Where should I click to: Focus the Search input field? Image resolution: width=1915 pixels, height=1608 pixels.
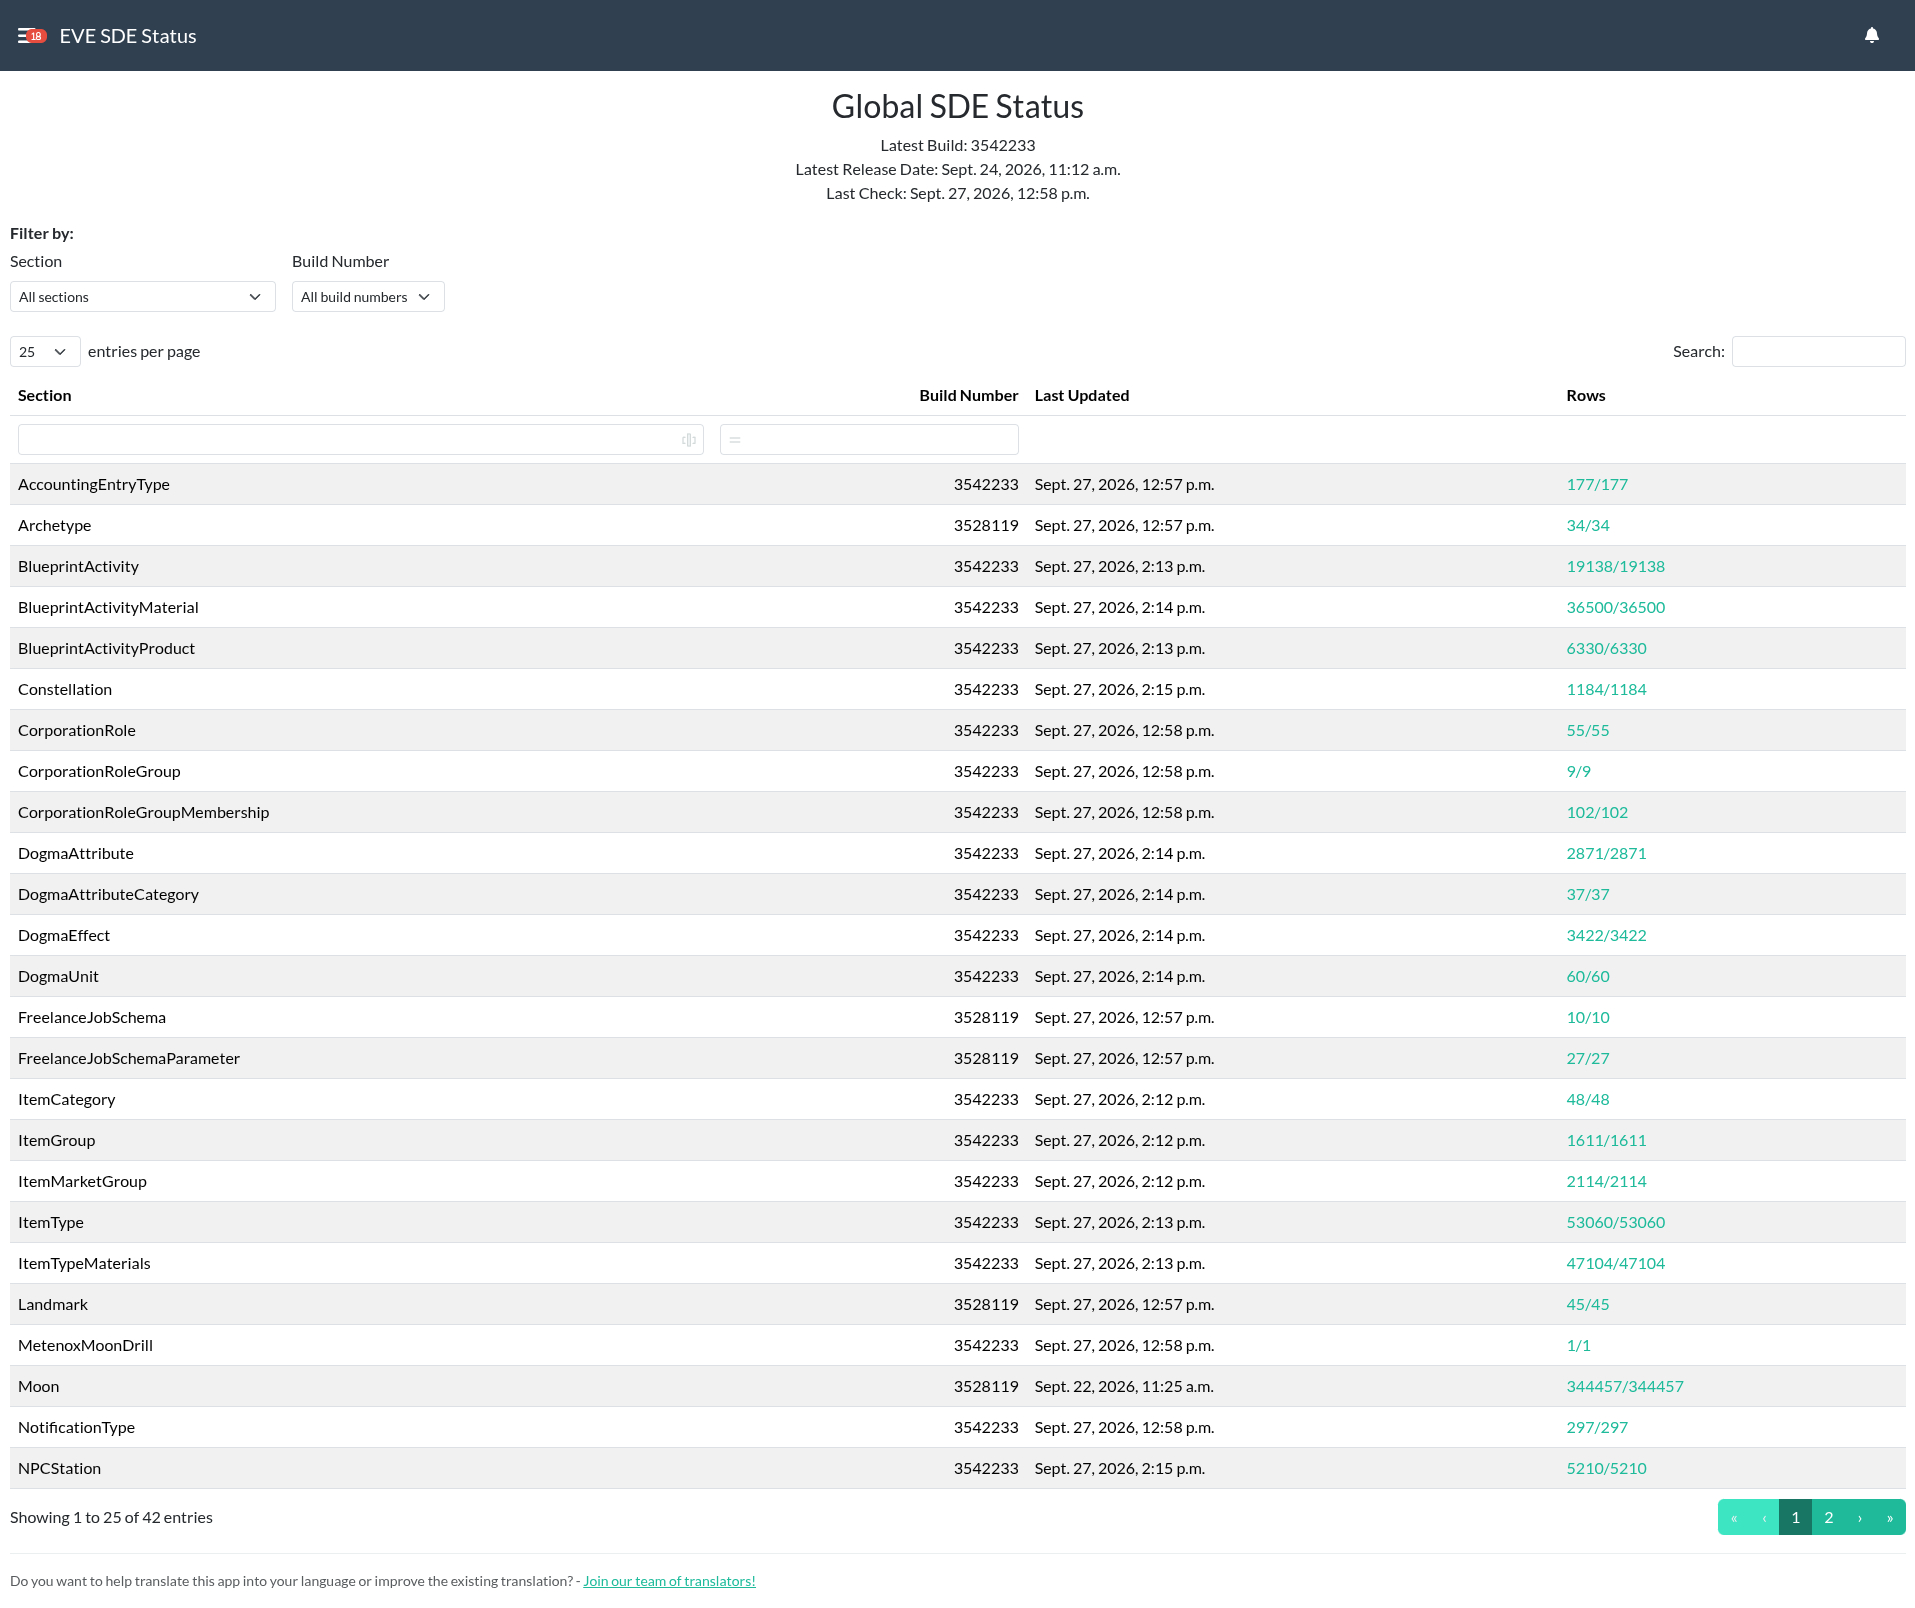(1818, 352)
